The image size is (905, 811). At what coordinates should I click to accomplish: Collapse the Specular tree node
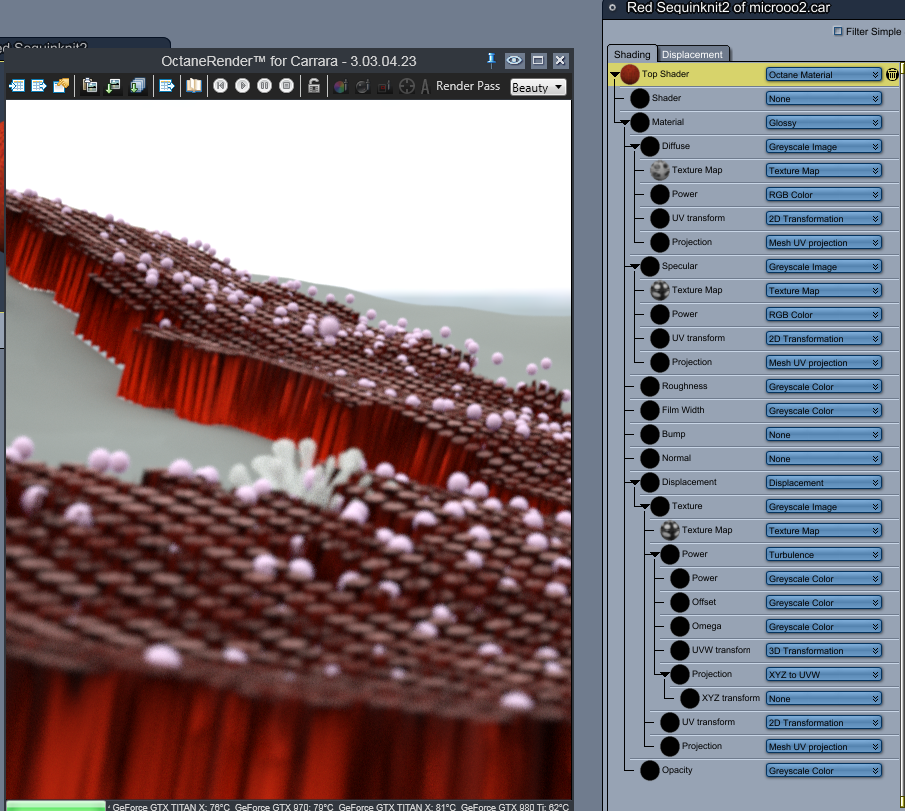click(635, 267)
